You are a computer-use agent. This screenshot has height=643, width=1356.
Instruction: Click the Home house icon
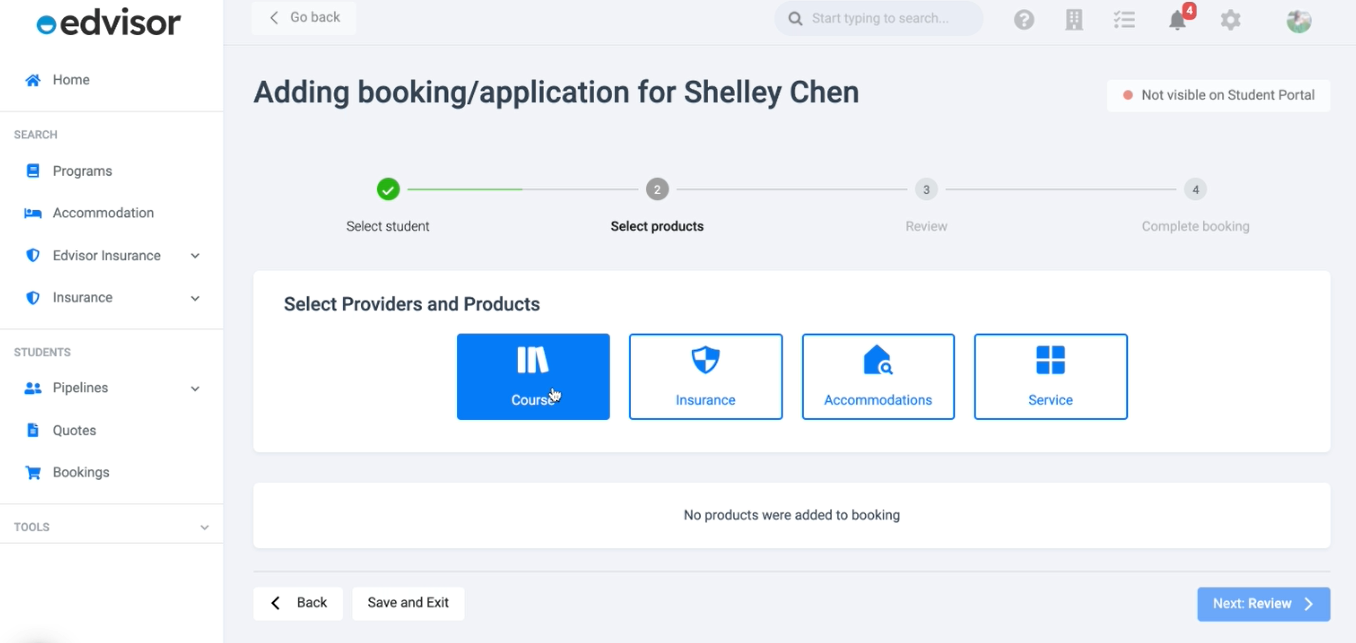pyautogui.click(x=33, y=80)
